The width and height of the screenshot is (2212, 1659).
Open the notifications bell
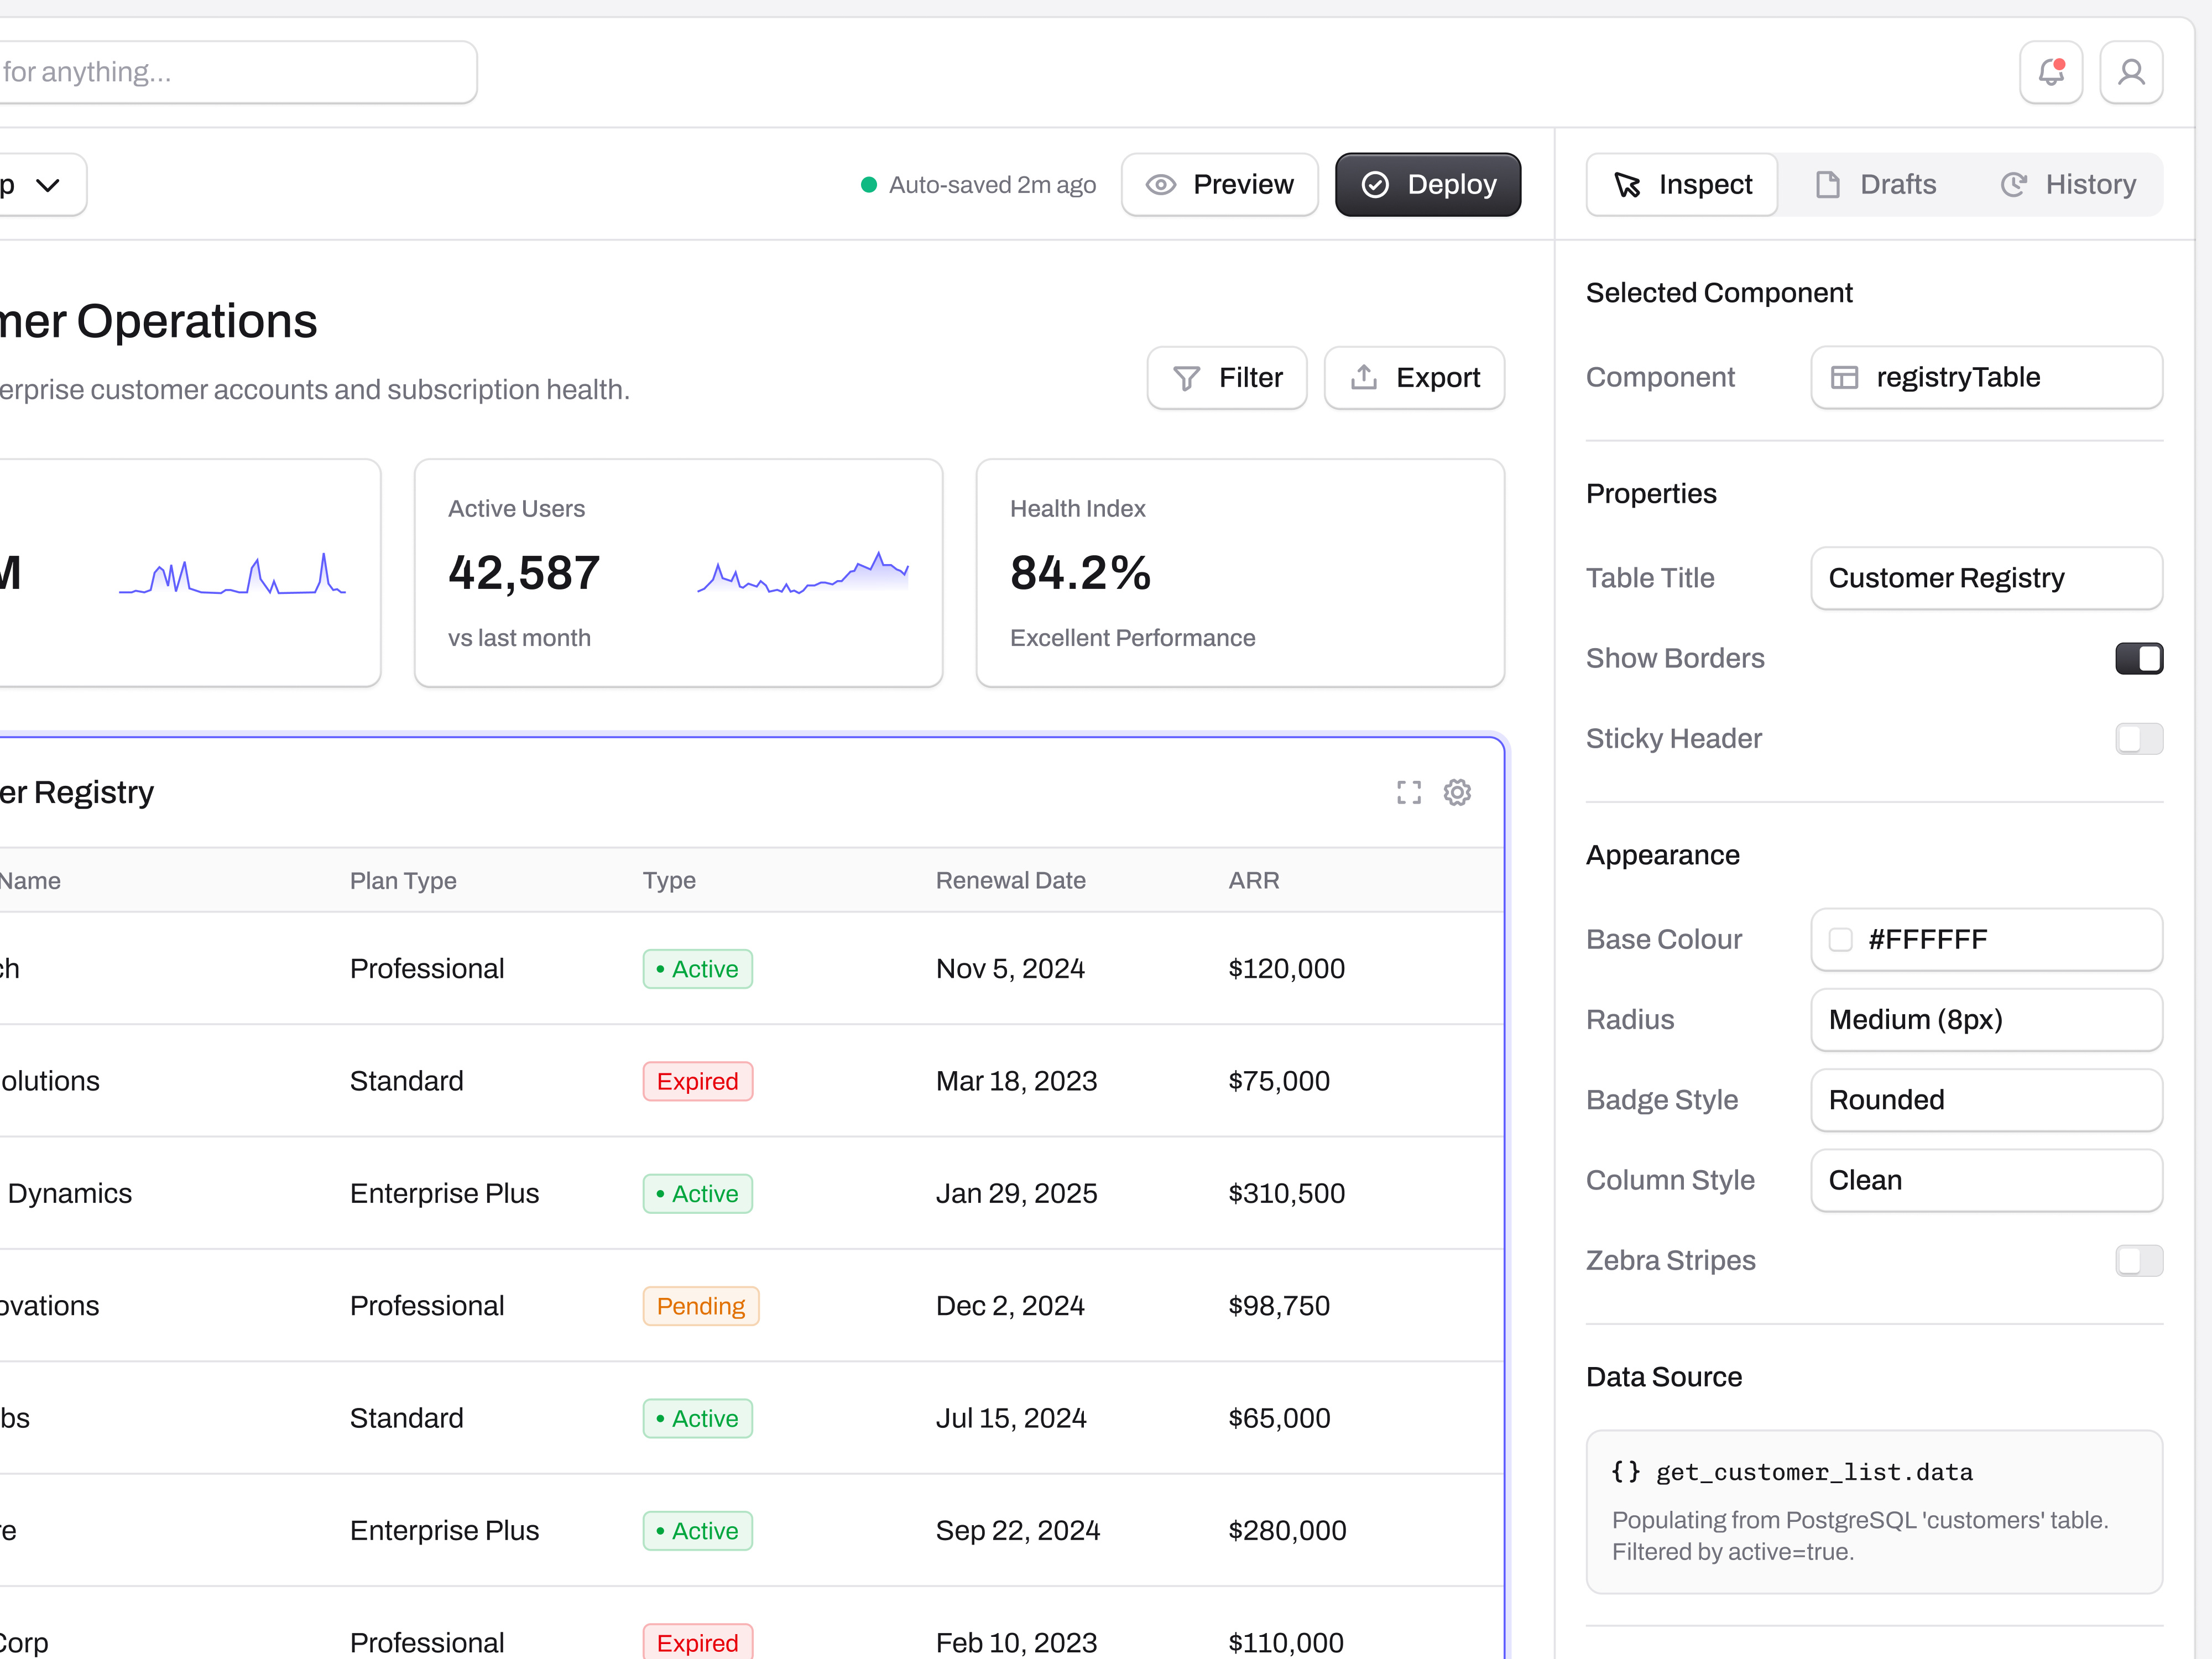point(2051,72)
